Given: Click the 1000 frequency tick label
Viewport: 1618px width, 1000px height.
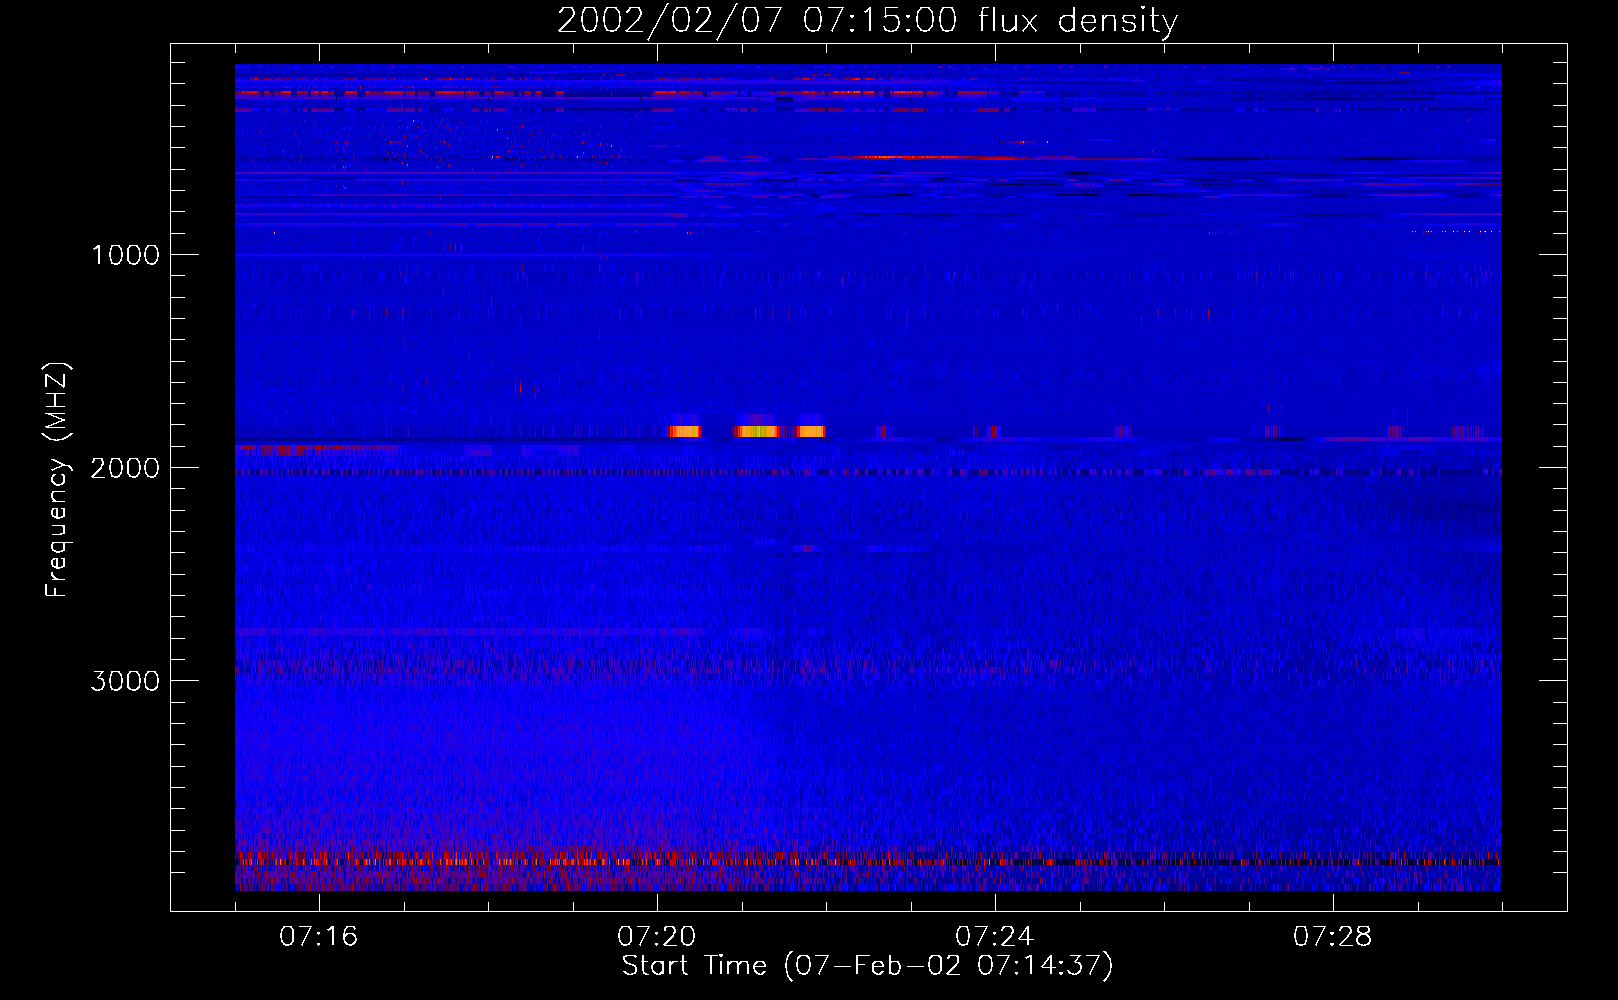Looking at the screenshot, I should click(x=125, y=255).
